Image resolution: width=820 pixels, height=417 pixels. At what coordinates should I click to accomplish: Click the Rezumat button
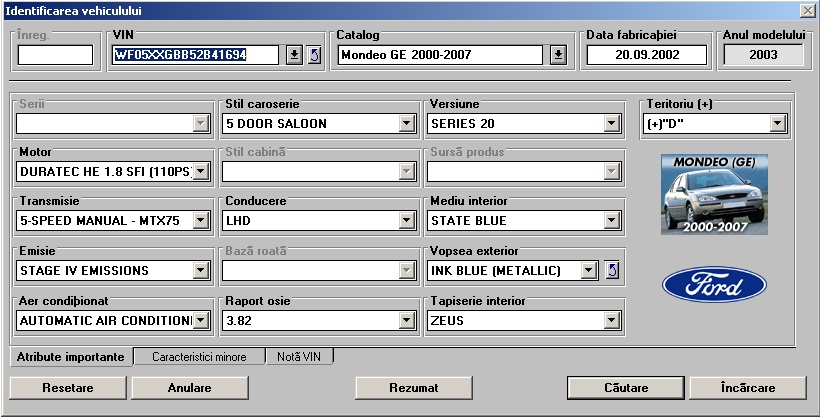pos(414,388)
